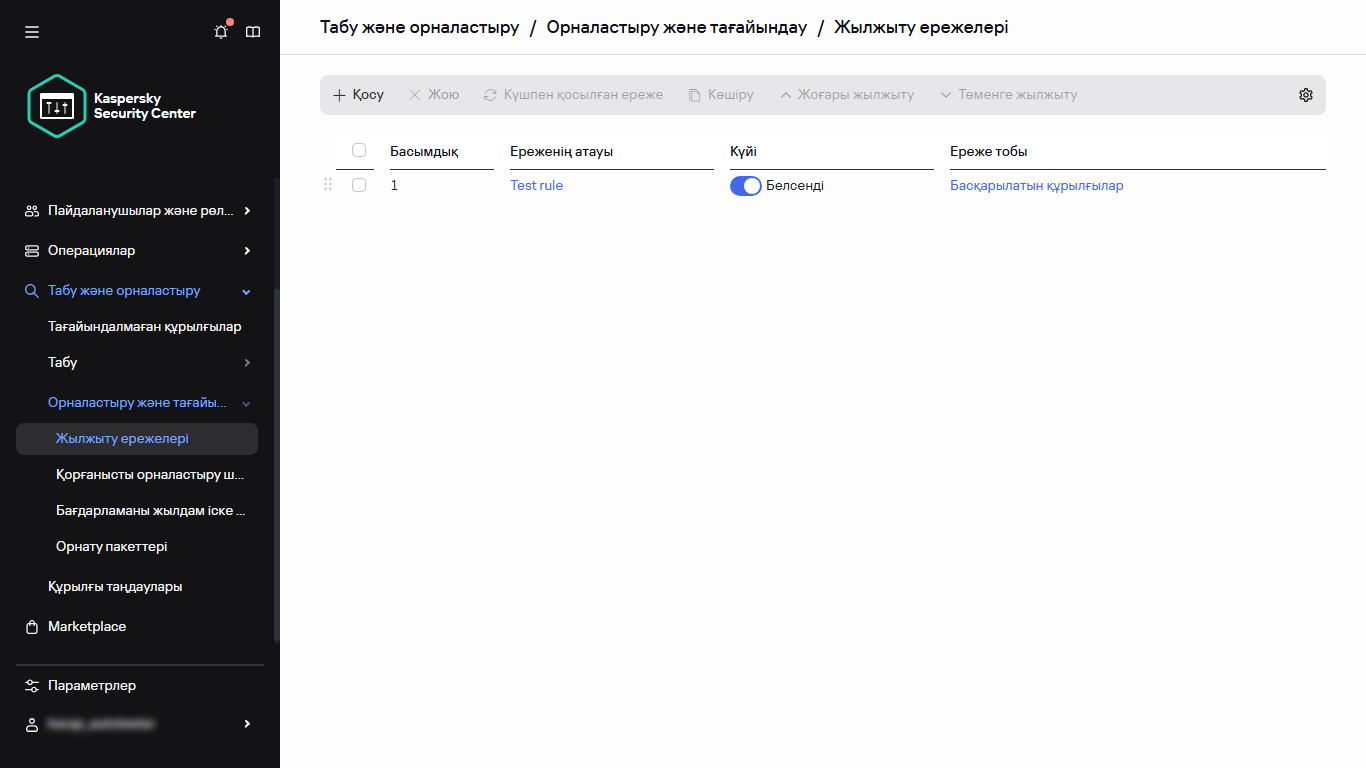Image resolution: width=1366 pixels, height=768 pixels.
Task: Disable the Белсенді toggle for Test rule
Action: click(x=745, y=186)
